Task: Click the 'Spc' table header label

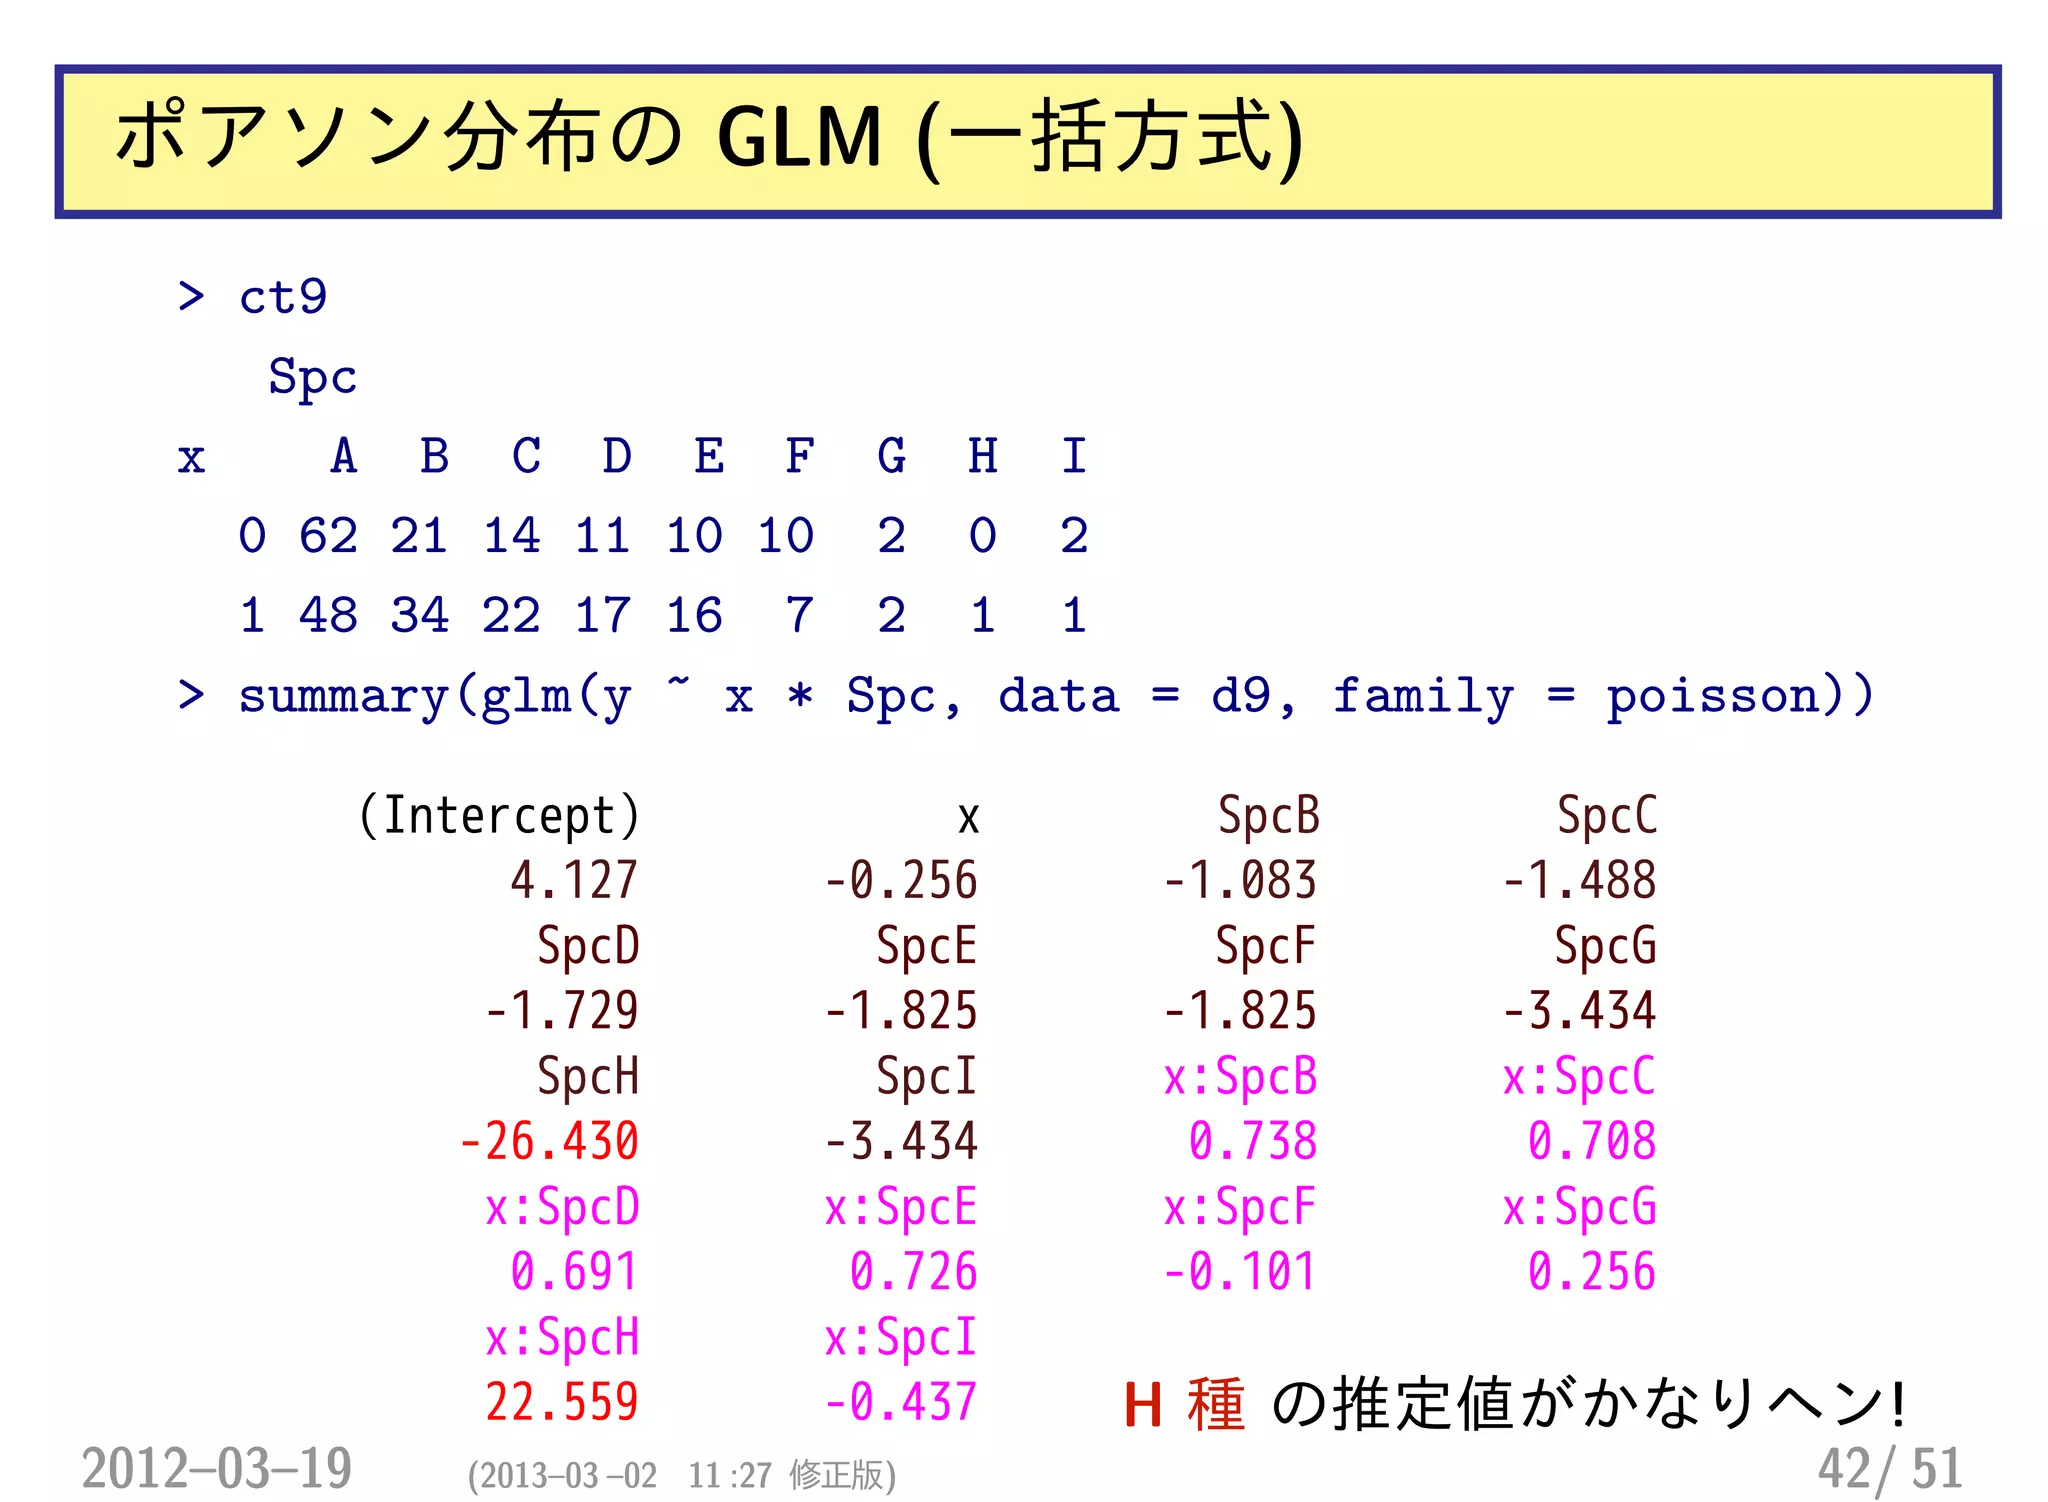Action: tap(313, 378)
